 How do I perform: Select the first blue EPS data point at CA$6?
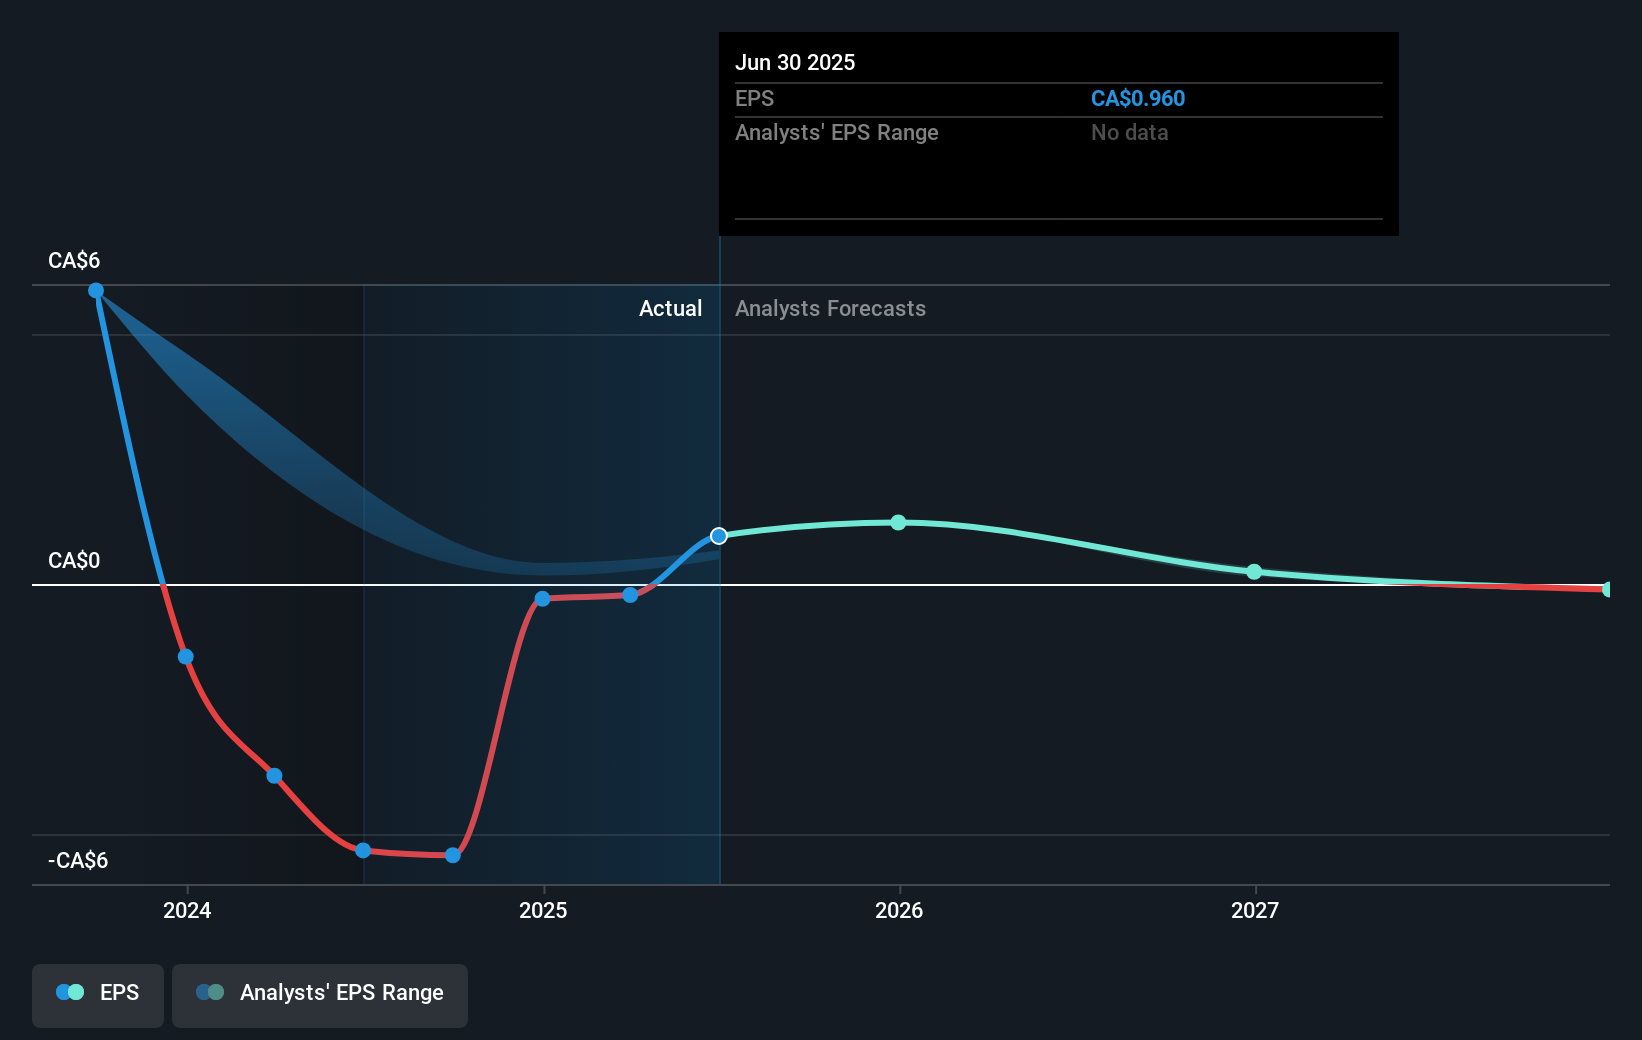tap(95, 290)
